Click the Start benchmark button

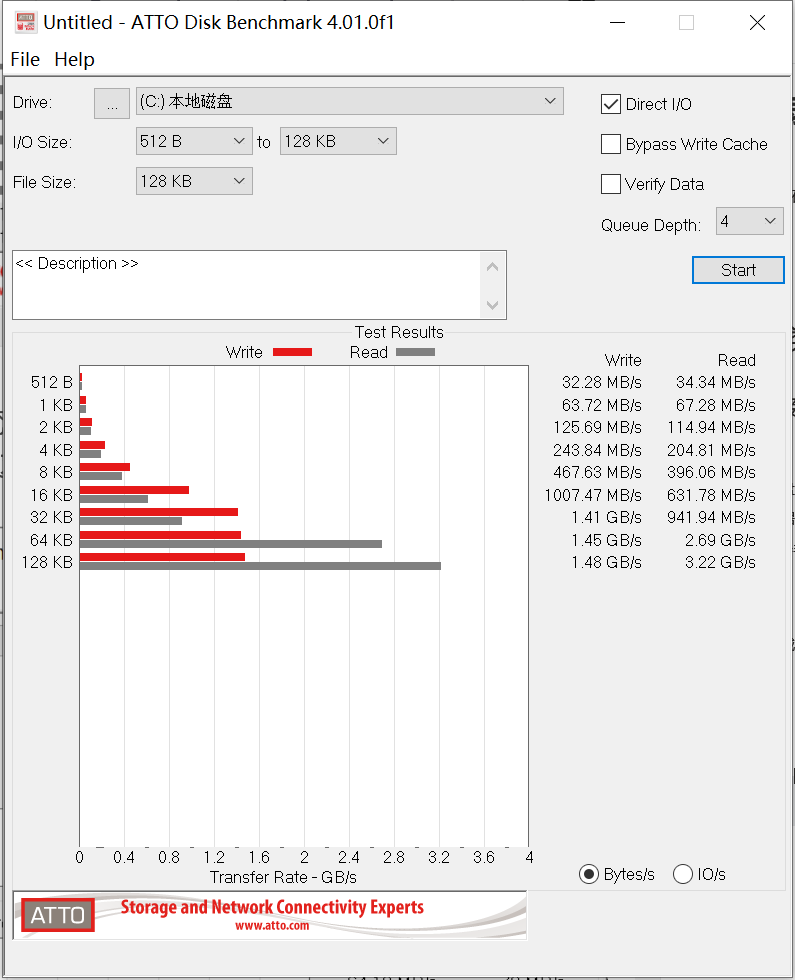tap(738, 270)
